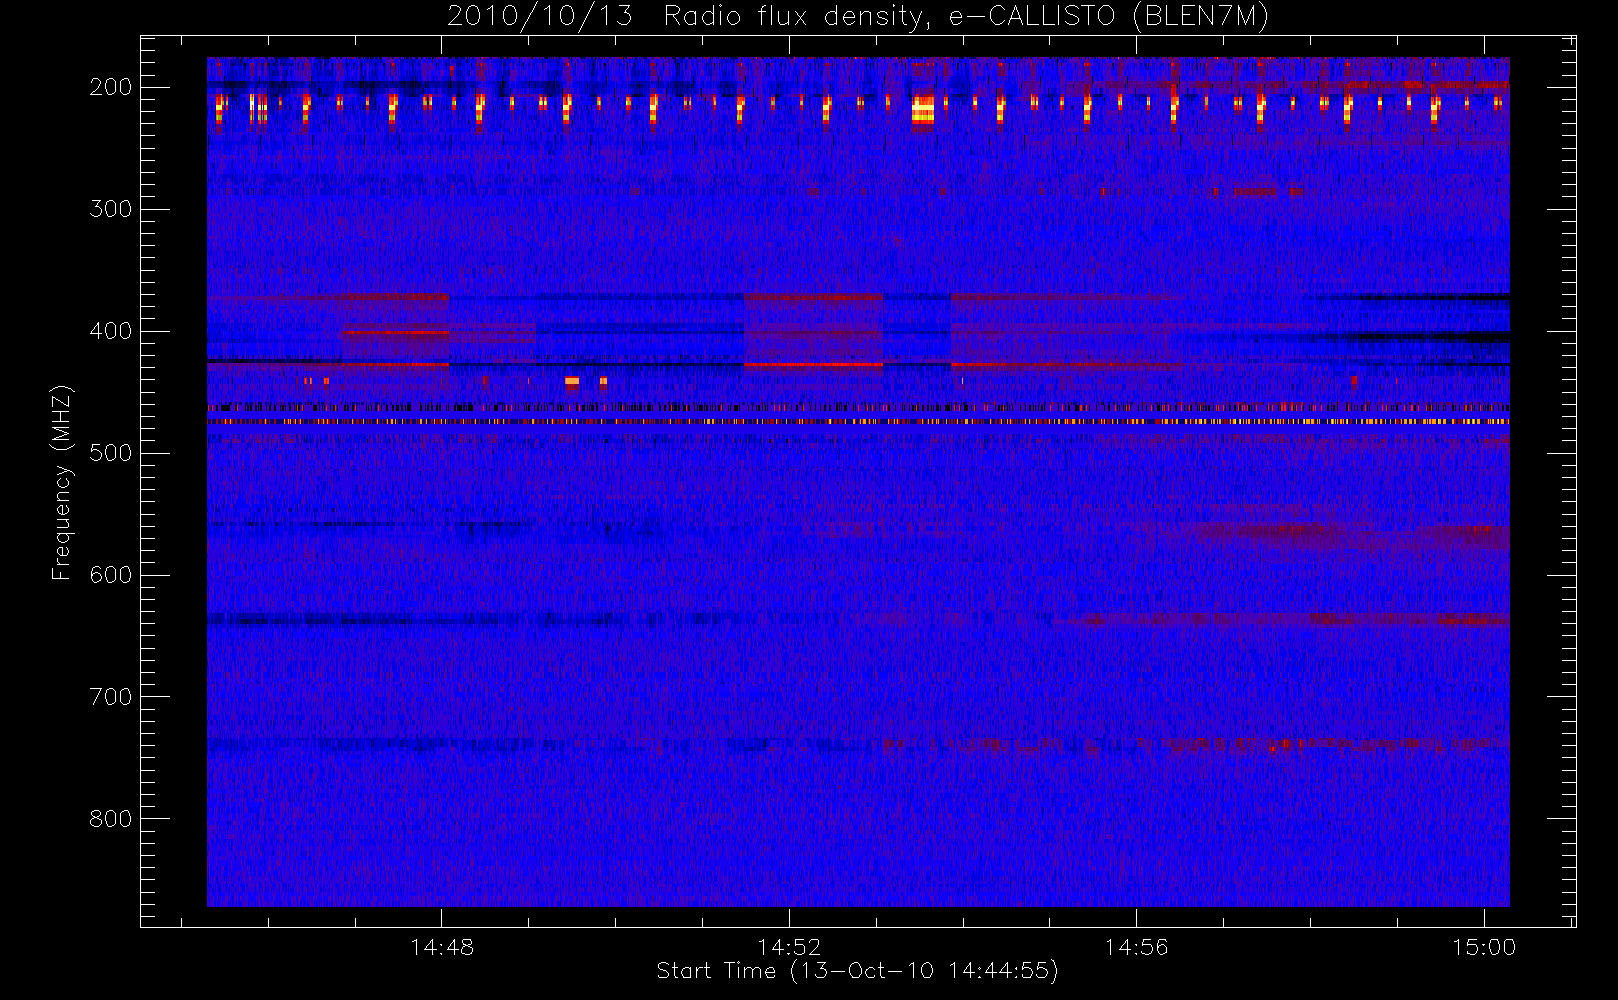Select the 15:00 time tick label
1618x1000 pixels.
point(1484,947)
